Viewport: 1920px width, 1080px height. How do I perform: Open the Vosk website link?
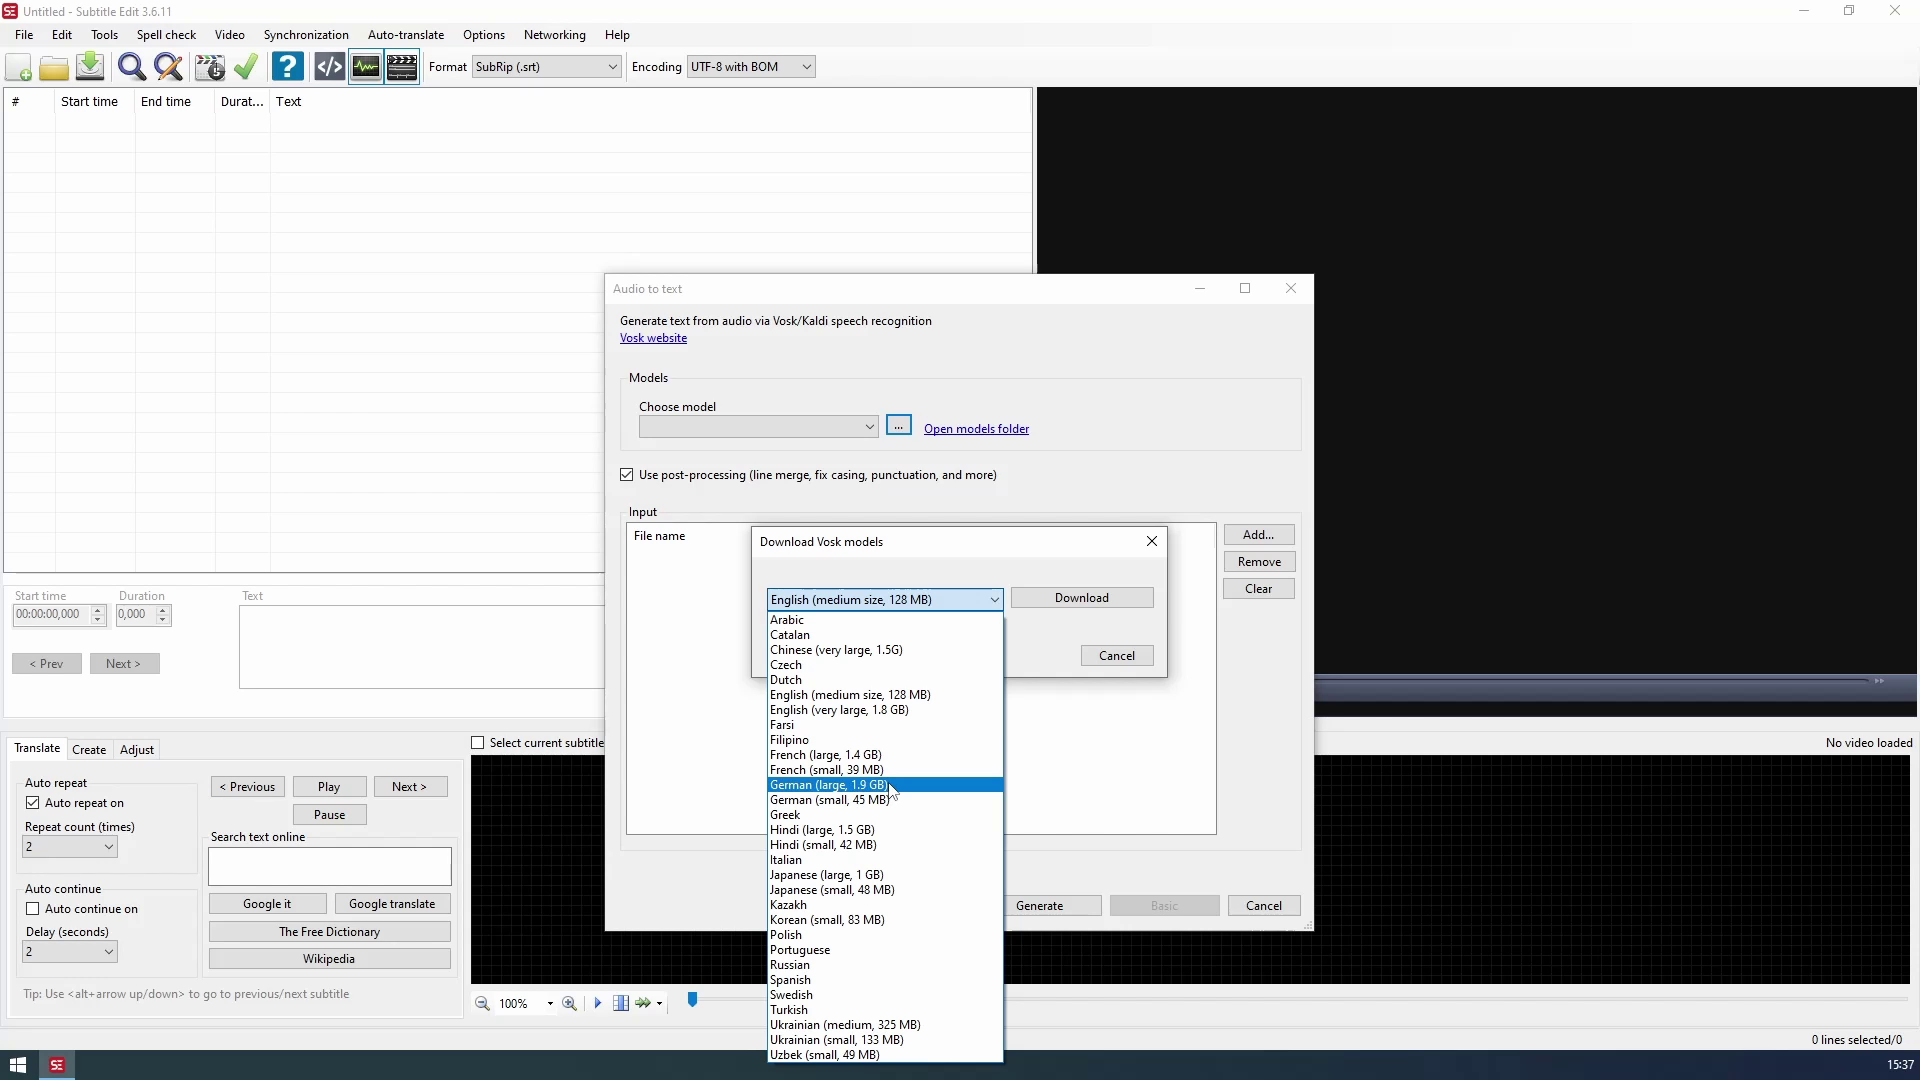653,338
